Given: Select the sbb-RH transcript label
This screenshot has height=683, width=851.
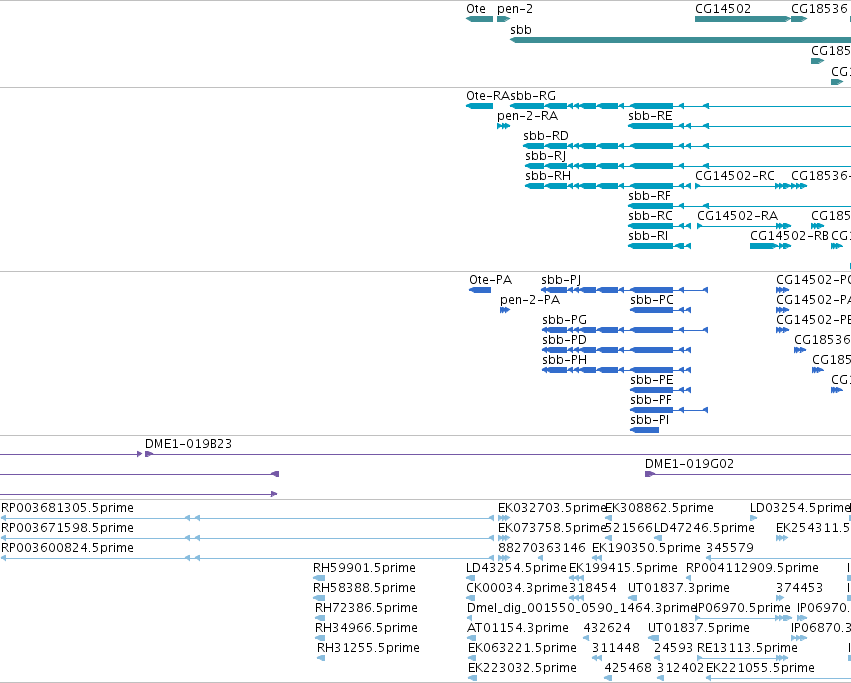Looking at the screenshot, I should pyautogui.click(x=548, y=176).
